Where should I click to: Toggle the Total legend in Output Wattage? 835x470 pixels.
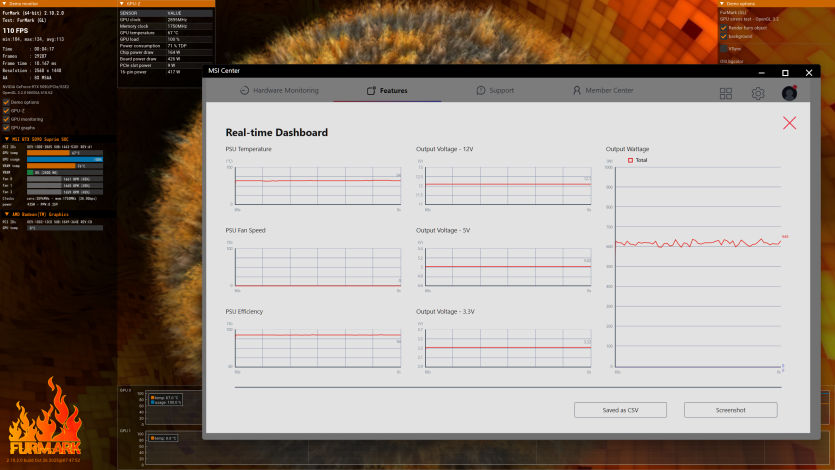click(x=637, y=160)
